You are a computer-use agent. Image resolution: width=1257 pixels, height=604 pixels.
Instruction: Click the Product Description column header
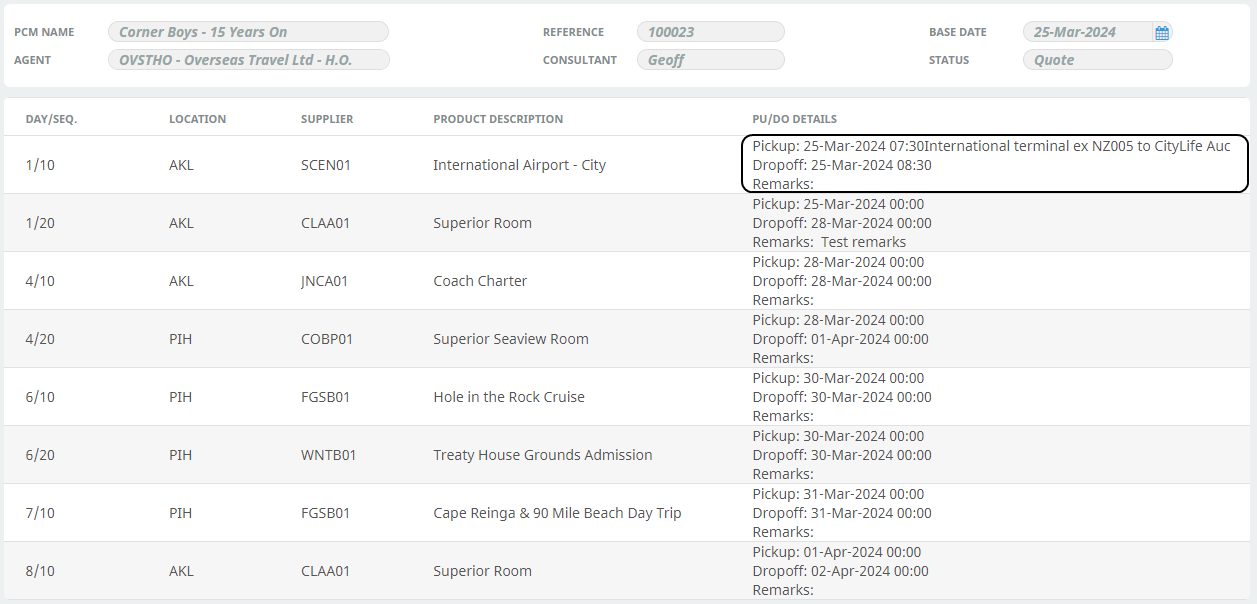[498, 119]
